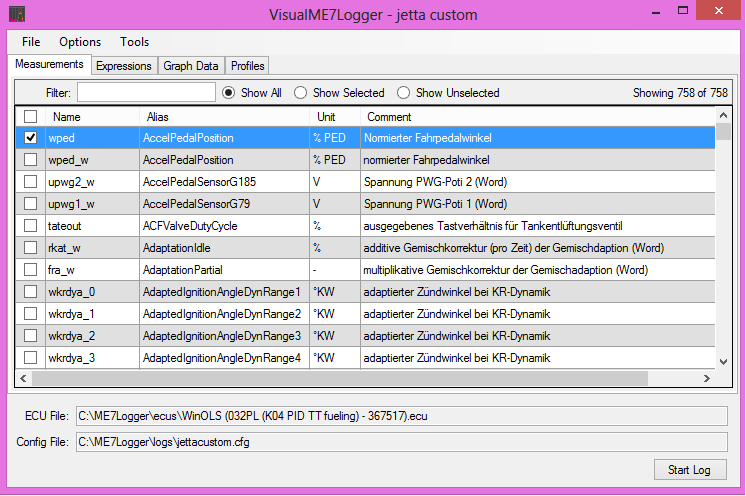Screen dimensions: 746x496
Task: Click the horizontal scrollbar left arrow
Action: point(23,379)
